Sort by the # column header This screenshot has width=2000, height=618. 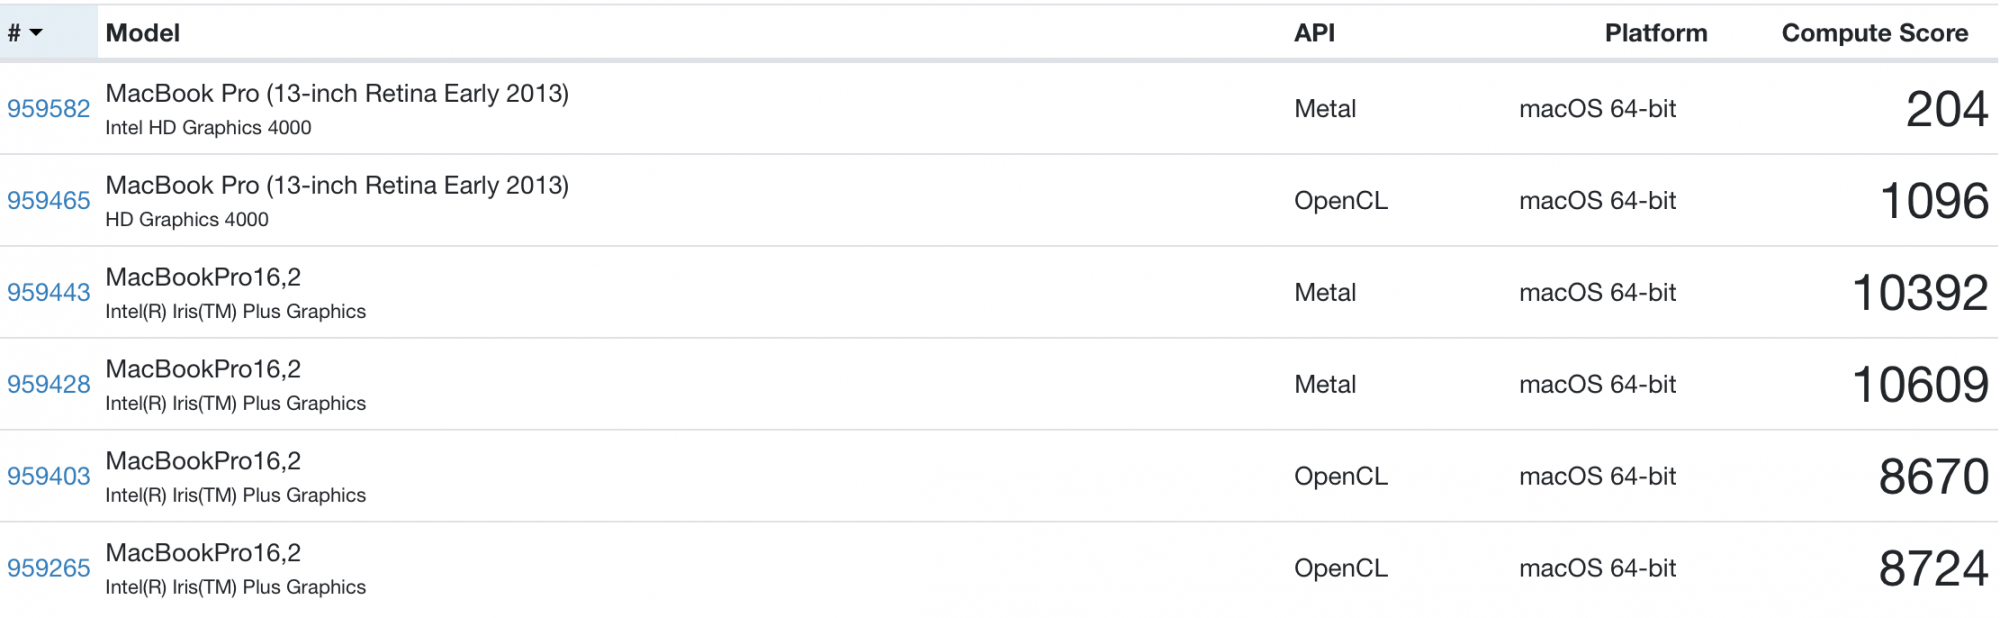pos(49,33)
